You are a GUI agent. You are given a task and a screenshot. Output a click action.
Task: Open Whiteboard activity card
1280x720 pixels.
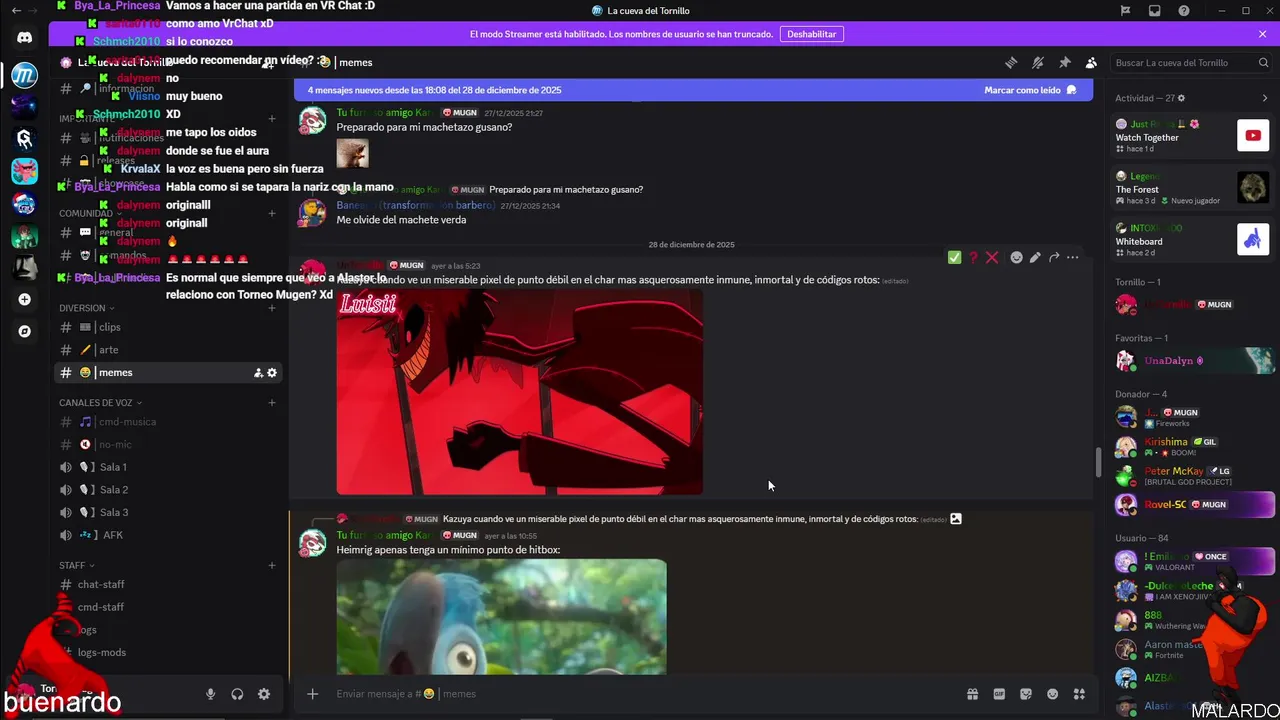[1192, 239]
